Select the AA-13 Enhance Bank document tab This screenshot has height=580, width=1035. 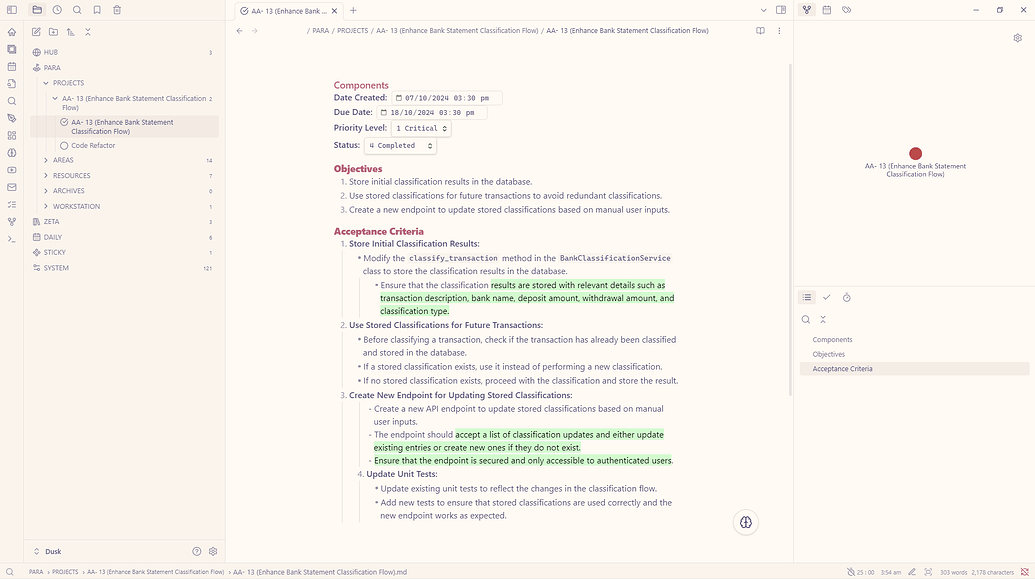pos(290,10)
